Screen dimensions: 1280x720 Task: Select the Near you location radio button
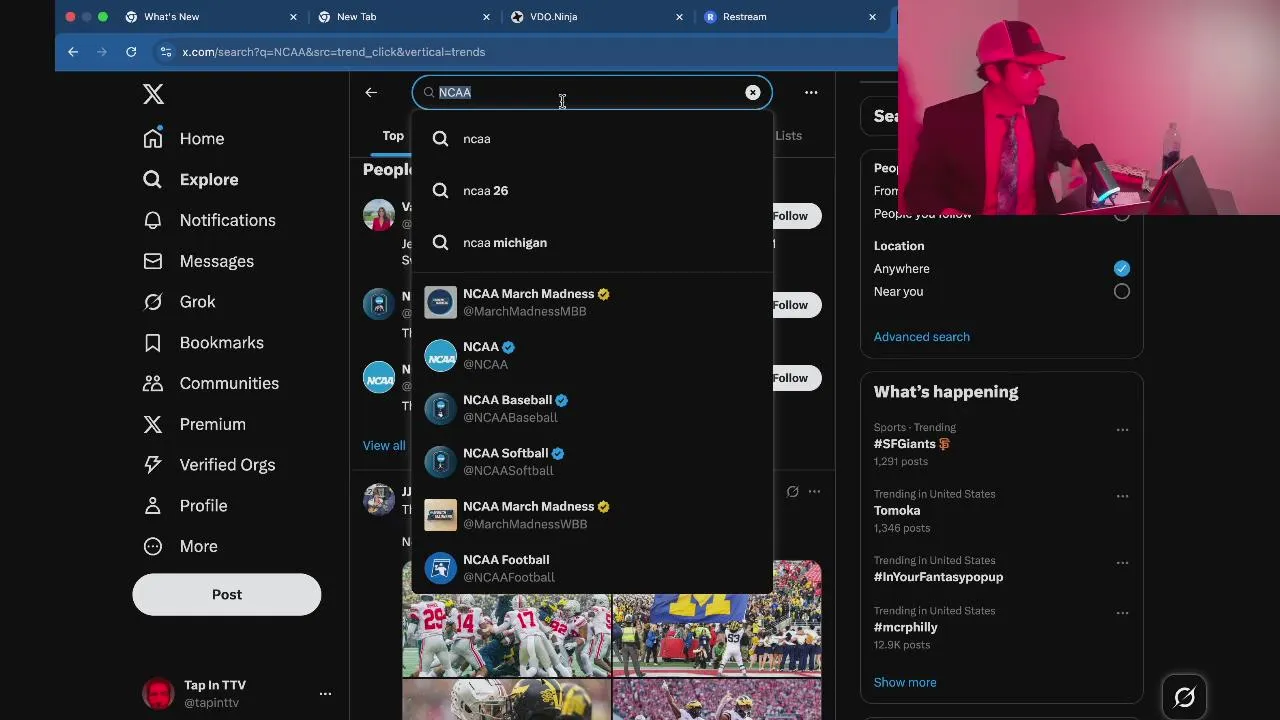pos(1122,291)
